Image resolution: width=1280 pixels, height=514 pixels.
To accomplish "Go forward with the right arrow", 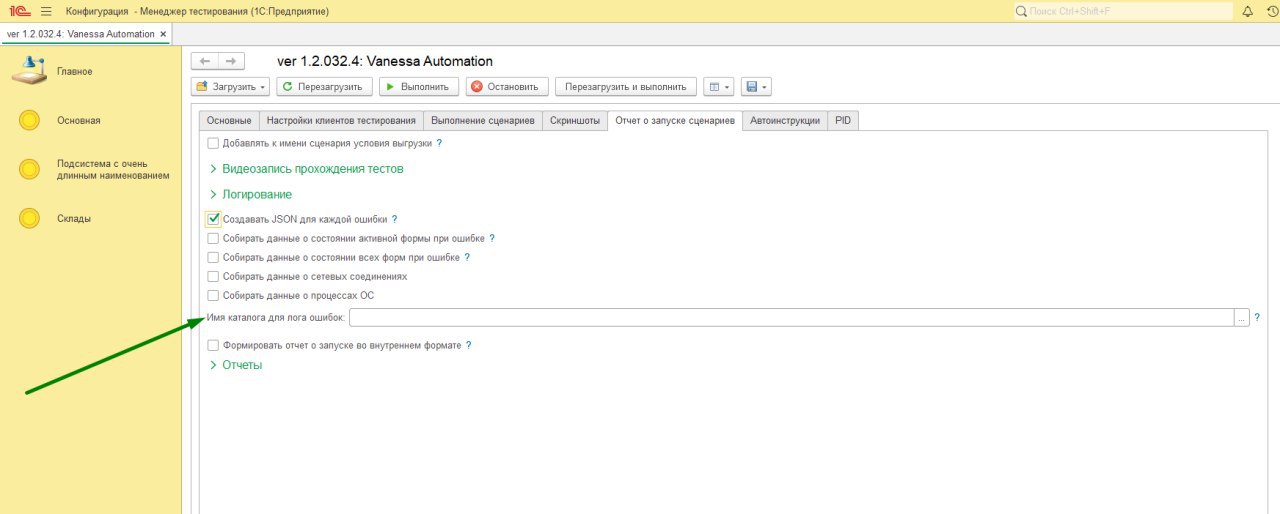I will [230, 61].
